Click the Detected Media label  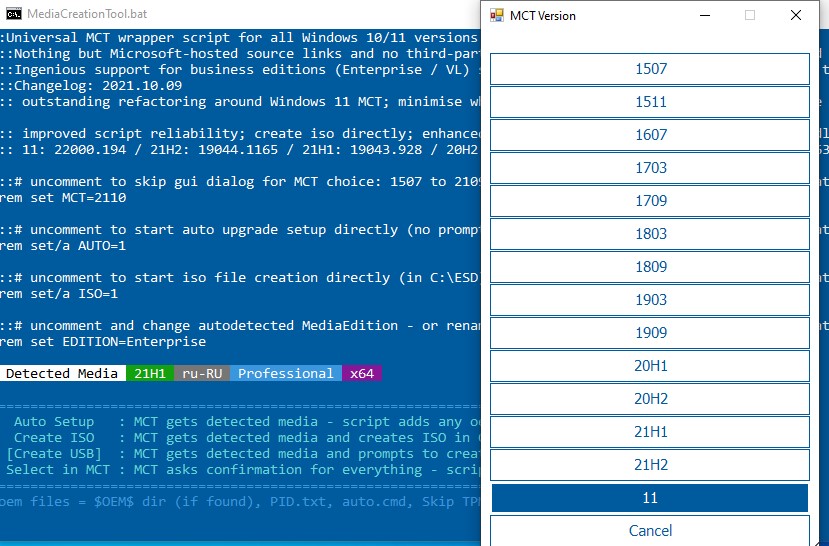point(62,373)
